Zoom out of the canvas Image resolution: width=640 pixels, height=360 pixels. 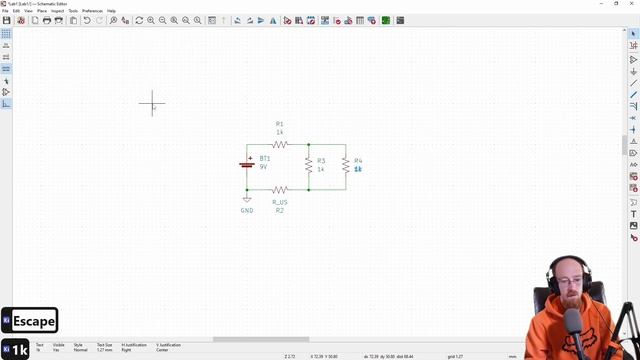click(x=162, y=20)
